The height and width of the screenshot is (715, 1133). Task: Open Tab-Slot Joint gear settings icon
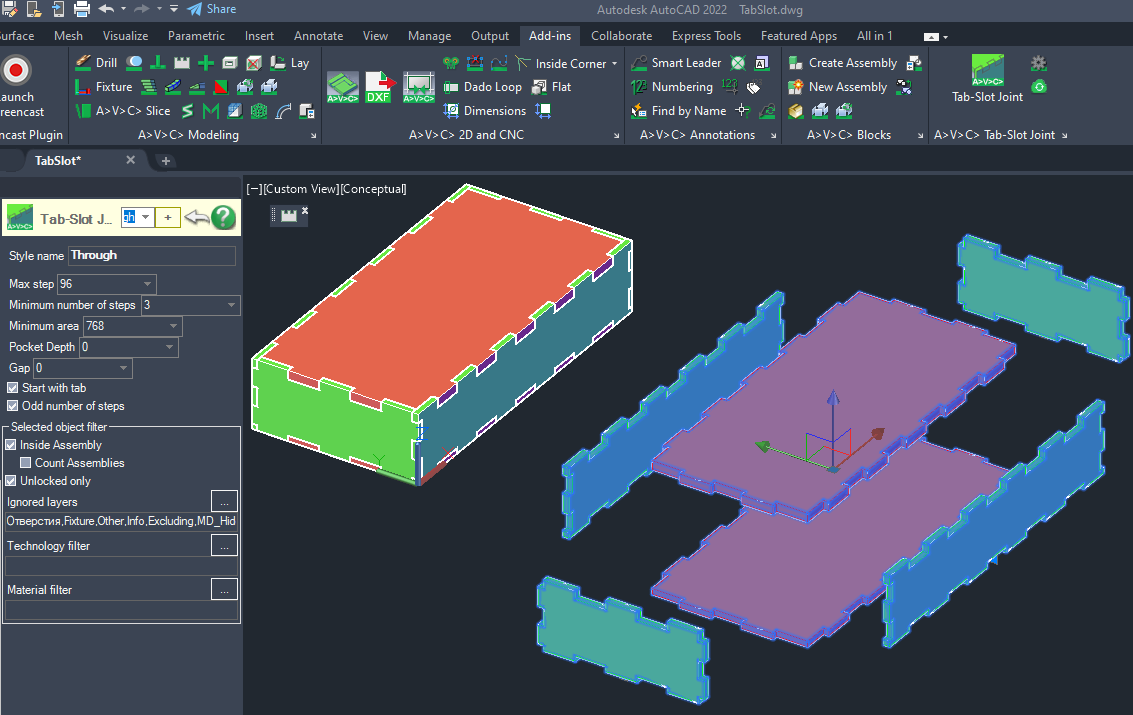coord(1039,63)
